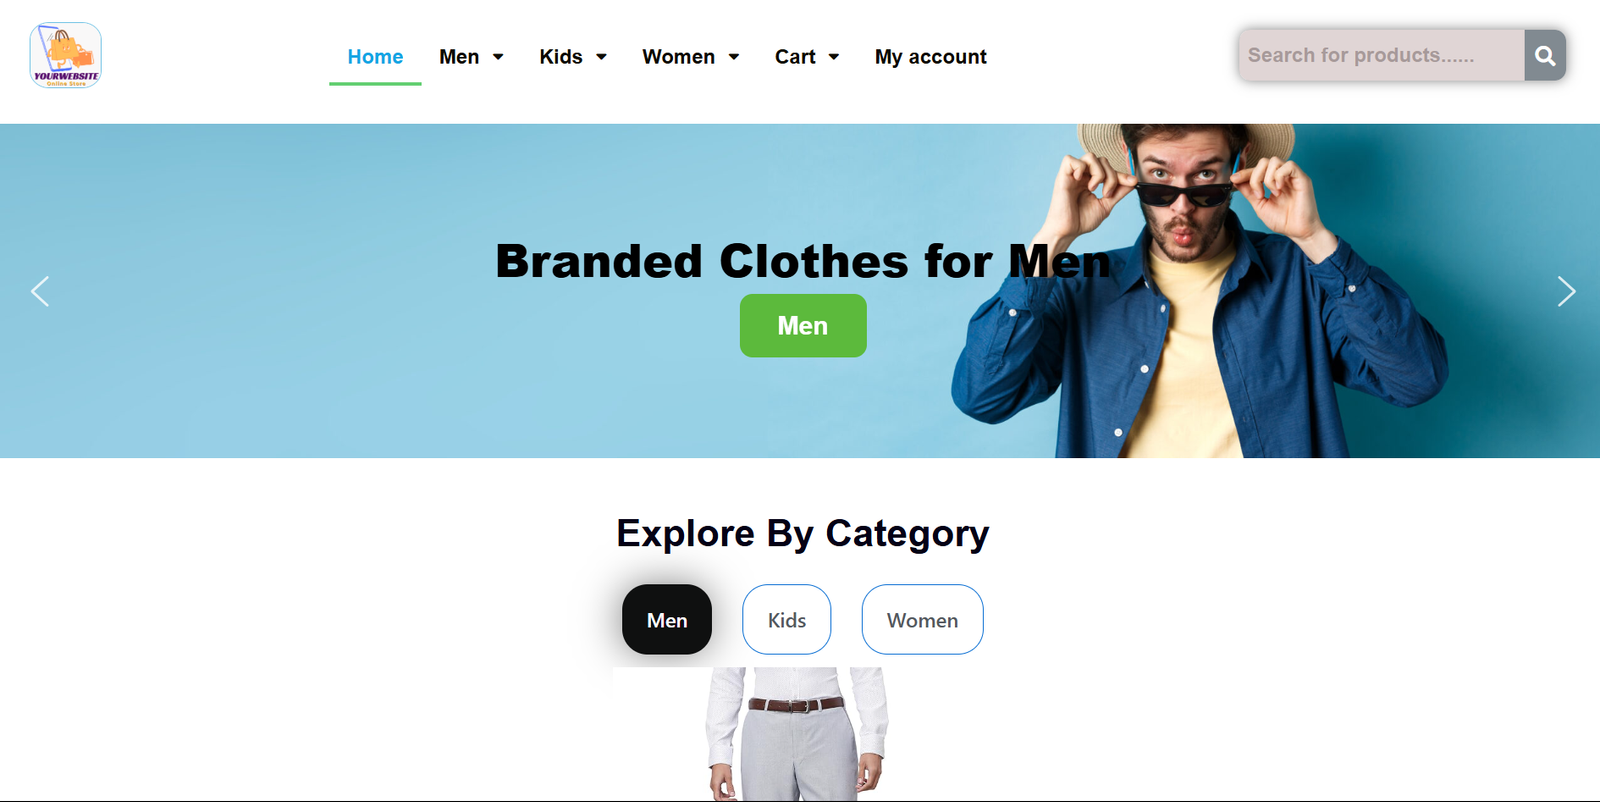The width and height of the screenshot is (1600, 802).
Task: Expand the Women menu caret
Action: 734,57
